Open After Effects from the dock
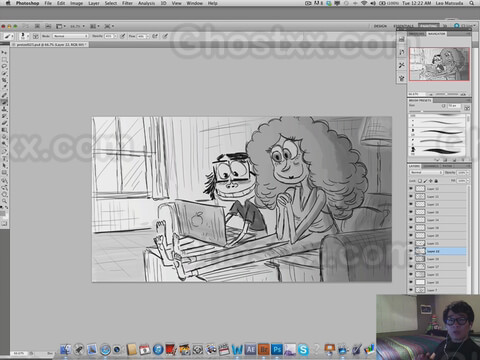This screenshot has width=480, height=360. [x=251, y=349]
